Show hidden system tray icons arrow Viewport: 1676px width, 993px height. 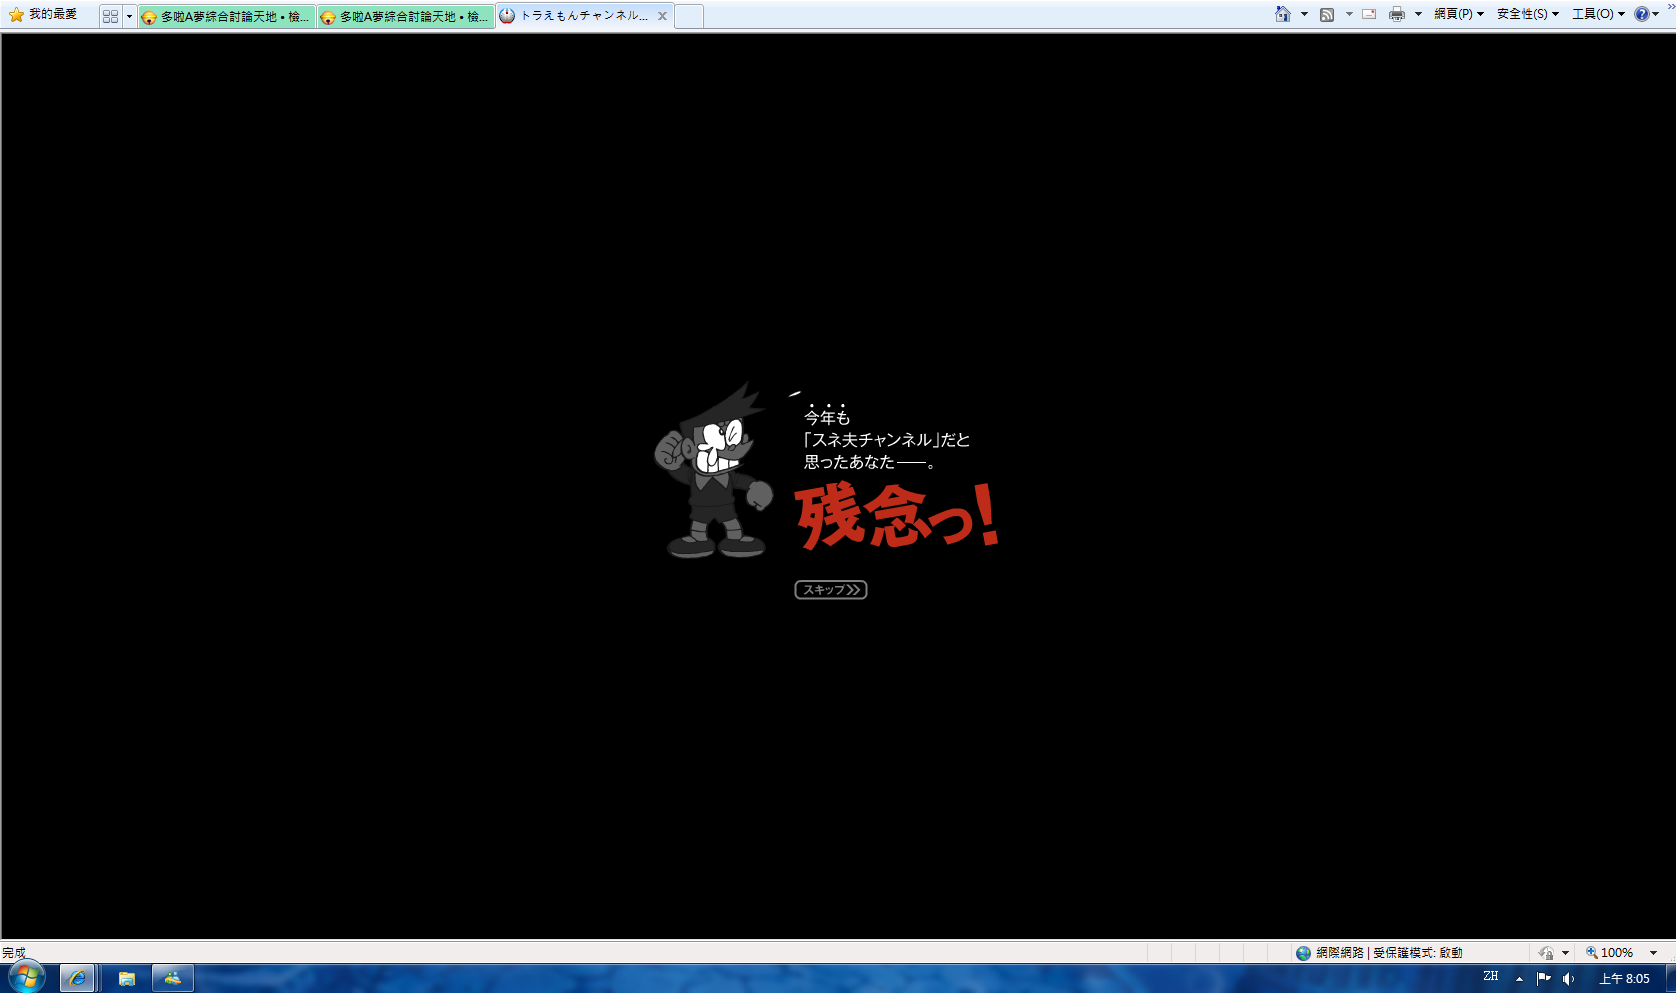click(x=1519, y=979)
